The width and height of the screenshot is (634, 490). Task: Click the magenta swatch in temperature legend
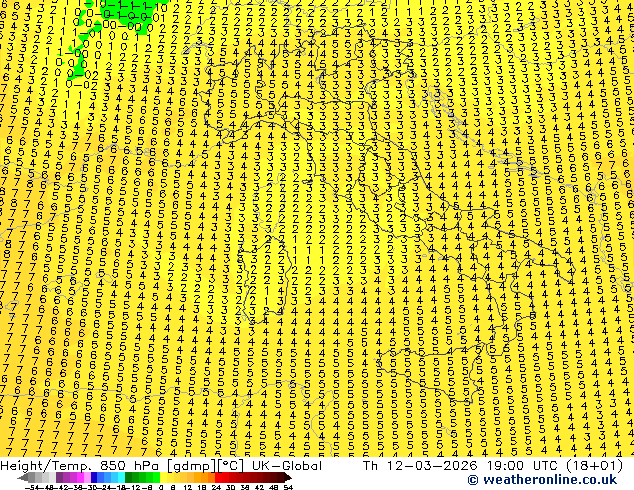coord(80,477)
